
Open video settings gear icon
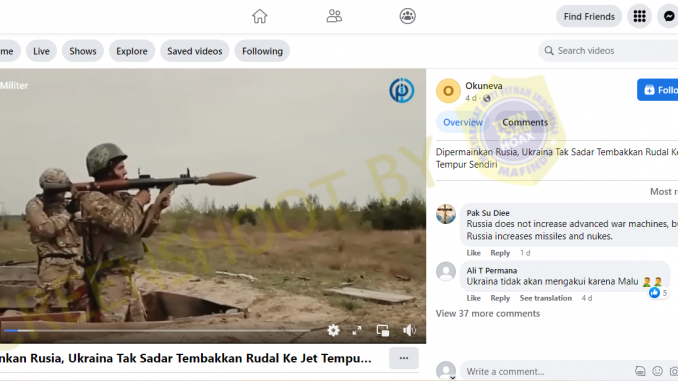333,331
